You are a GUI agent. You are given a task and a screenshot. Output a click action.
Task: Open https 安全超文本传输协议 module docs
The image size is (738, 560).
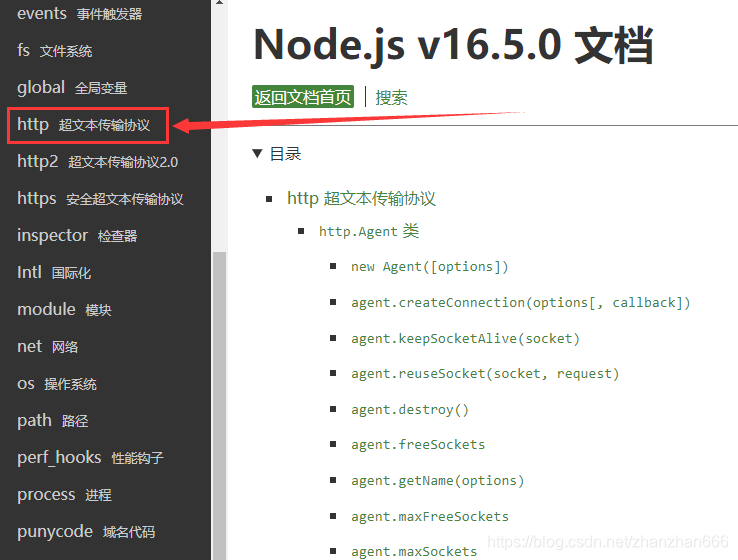[100, 199]
